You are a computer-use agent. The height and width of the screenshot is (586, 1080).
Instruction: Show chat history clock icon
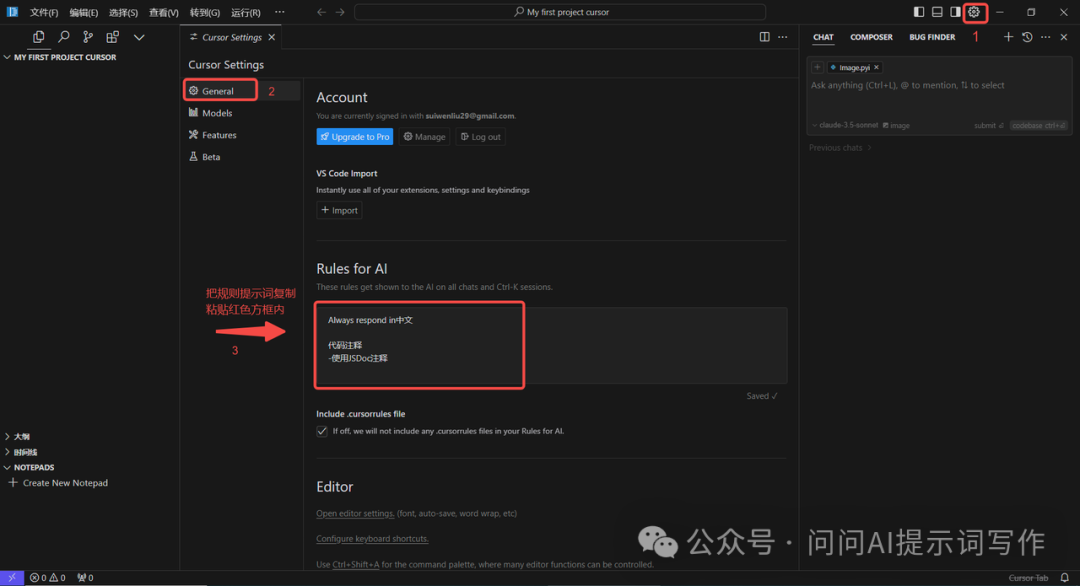pos(1027,37)
